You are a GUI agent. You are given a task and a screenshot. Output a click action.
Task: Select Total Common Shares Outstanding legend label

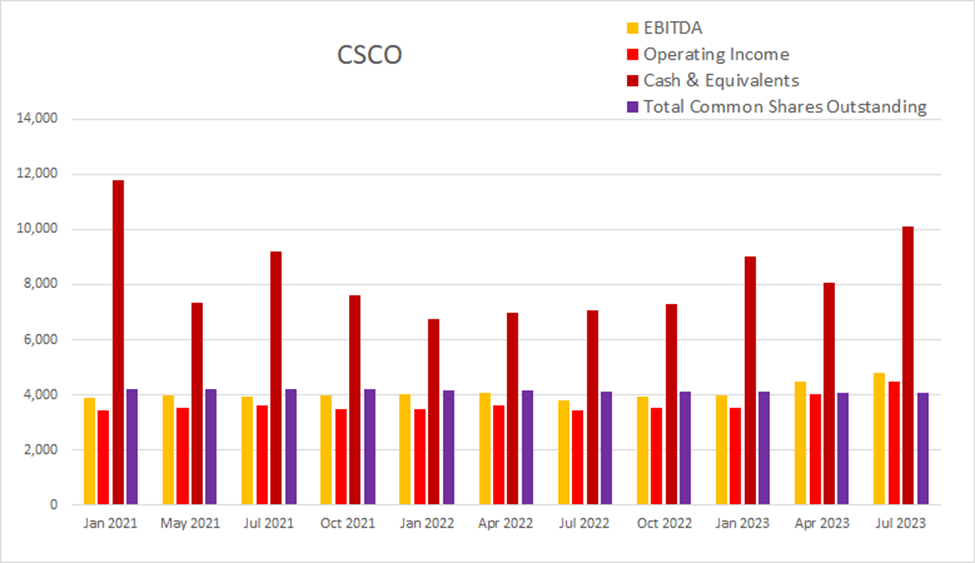[785, 107]
